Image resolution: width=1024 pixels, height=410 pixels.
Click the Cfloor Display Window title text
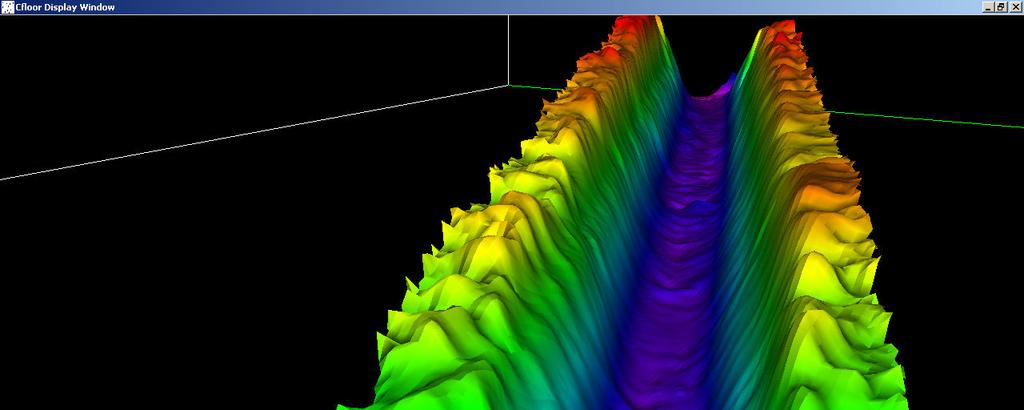click(65, 7)
